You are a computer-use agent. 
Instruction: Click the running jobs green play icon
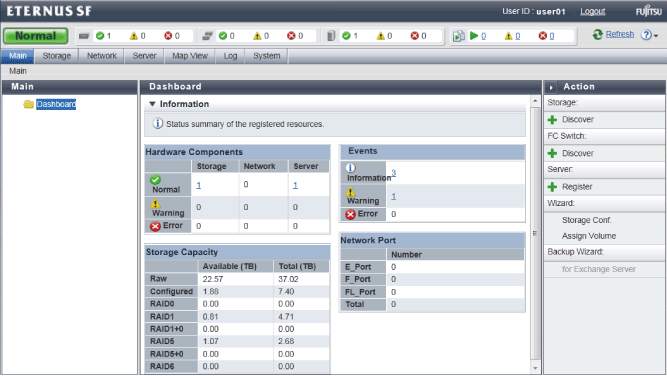[474, 36]
